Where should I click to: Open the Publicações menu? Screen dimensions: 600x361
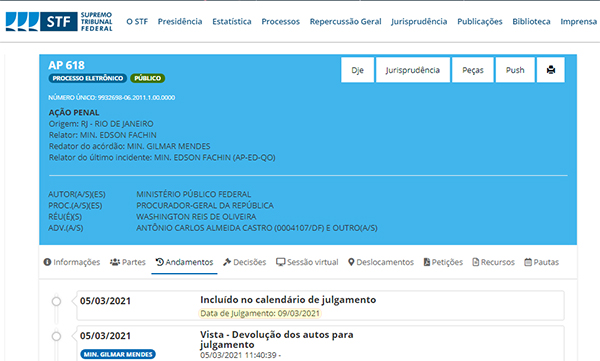pos(480,21)
